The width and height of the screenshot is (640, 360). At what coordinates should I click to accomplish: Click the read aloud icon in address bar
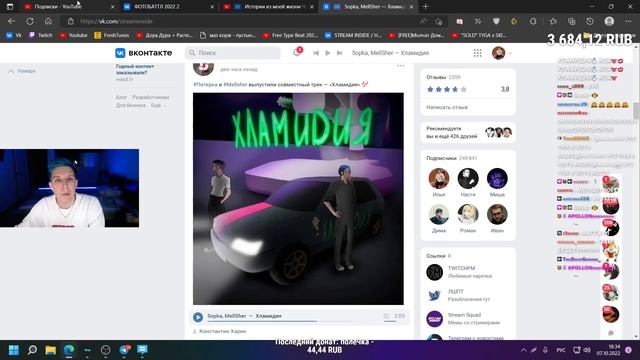(x=423, y=21)
